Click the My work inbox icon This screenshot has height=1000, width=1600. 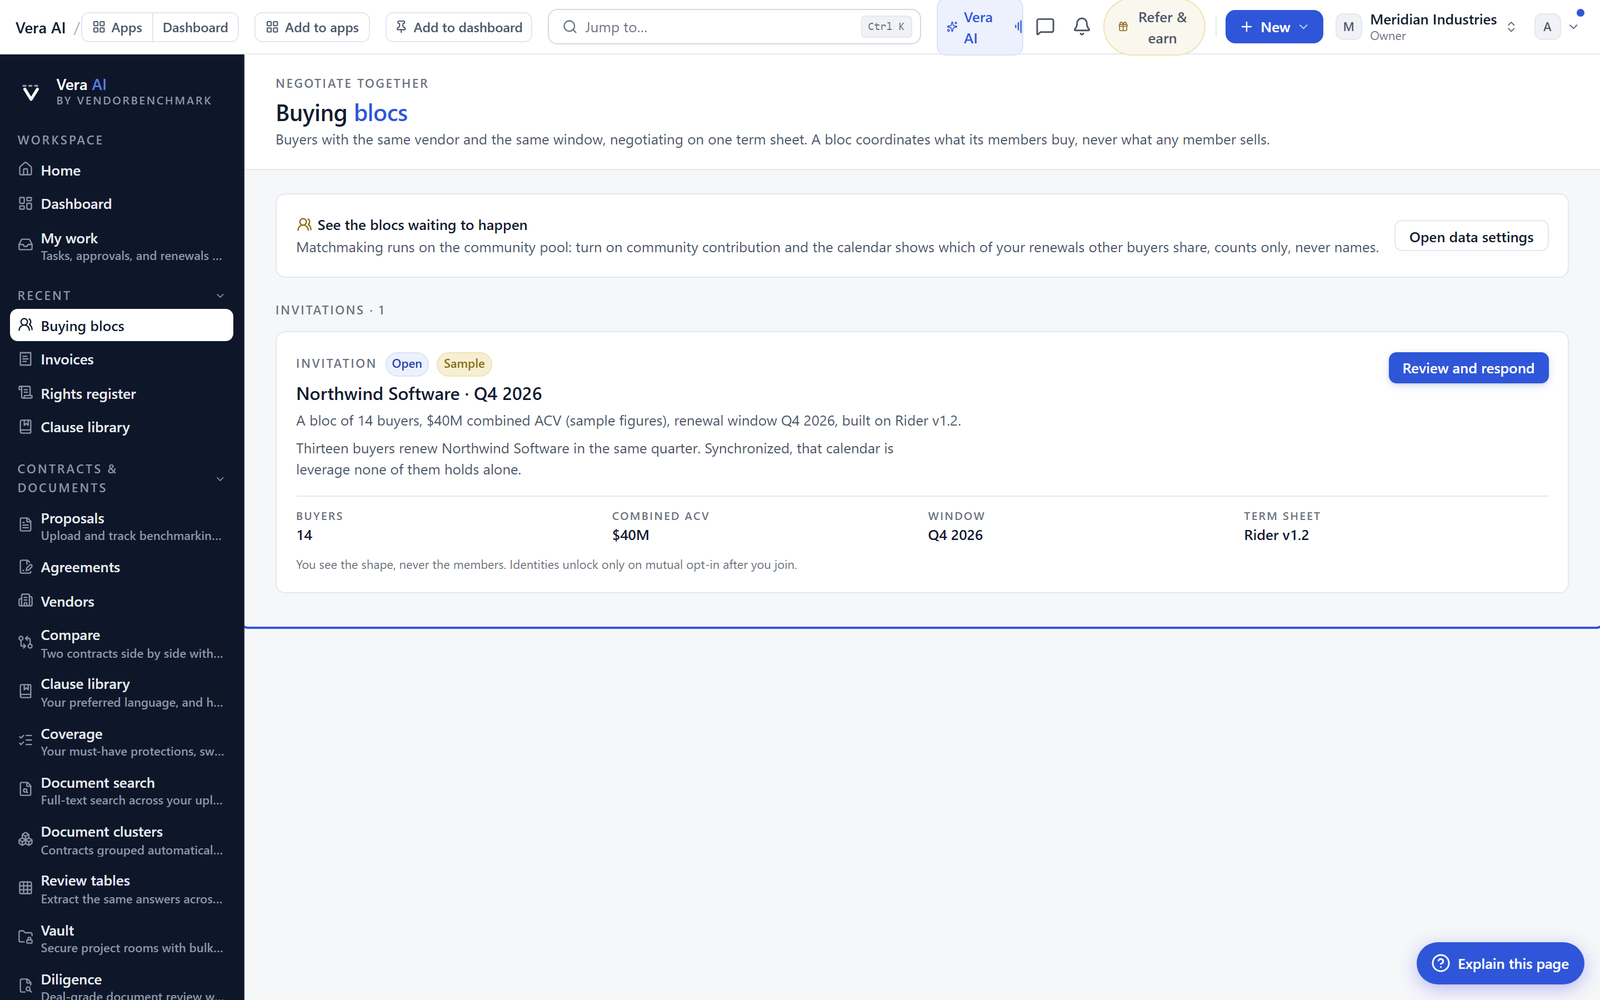[x=26, y=245]
